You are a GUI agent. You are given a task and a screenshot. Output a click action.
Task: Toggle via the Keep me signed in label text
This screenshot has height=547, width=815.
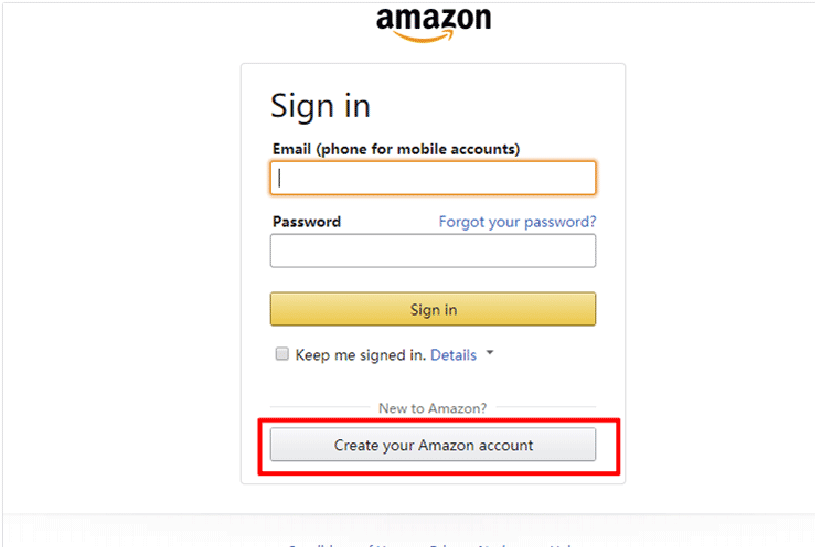point(360,355)
